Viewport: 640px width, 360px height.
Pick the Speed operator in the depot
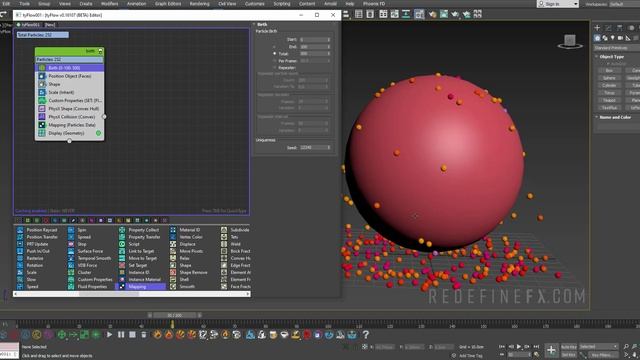(33, 287)
